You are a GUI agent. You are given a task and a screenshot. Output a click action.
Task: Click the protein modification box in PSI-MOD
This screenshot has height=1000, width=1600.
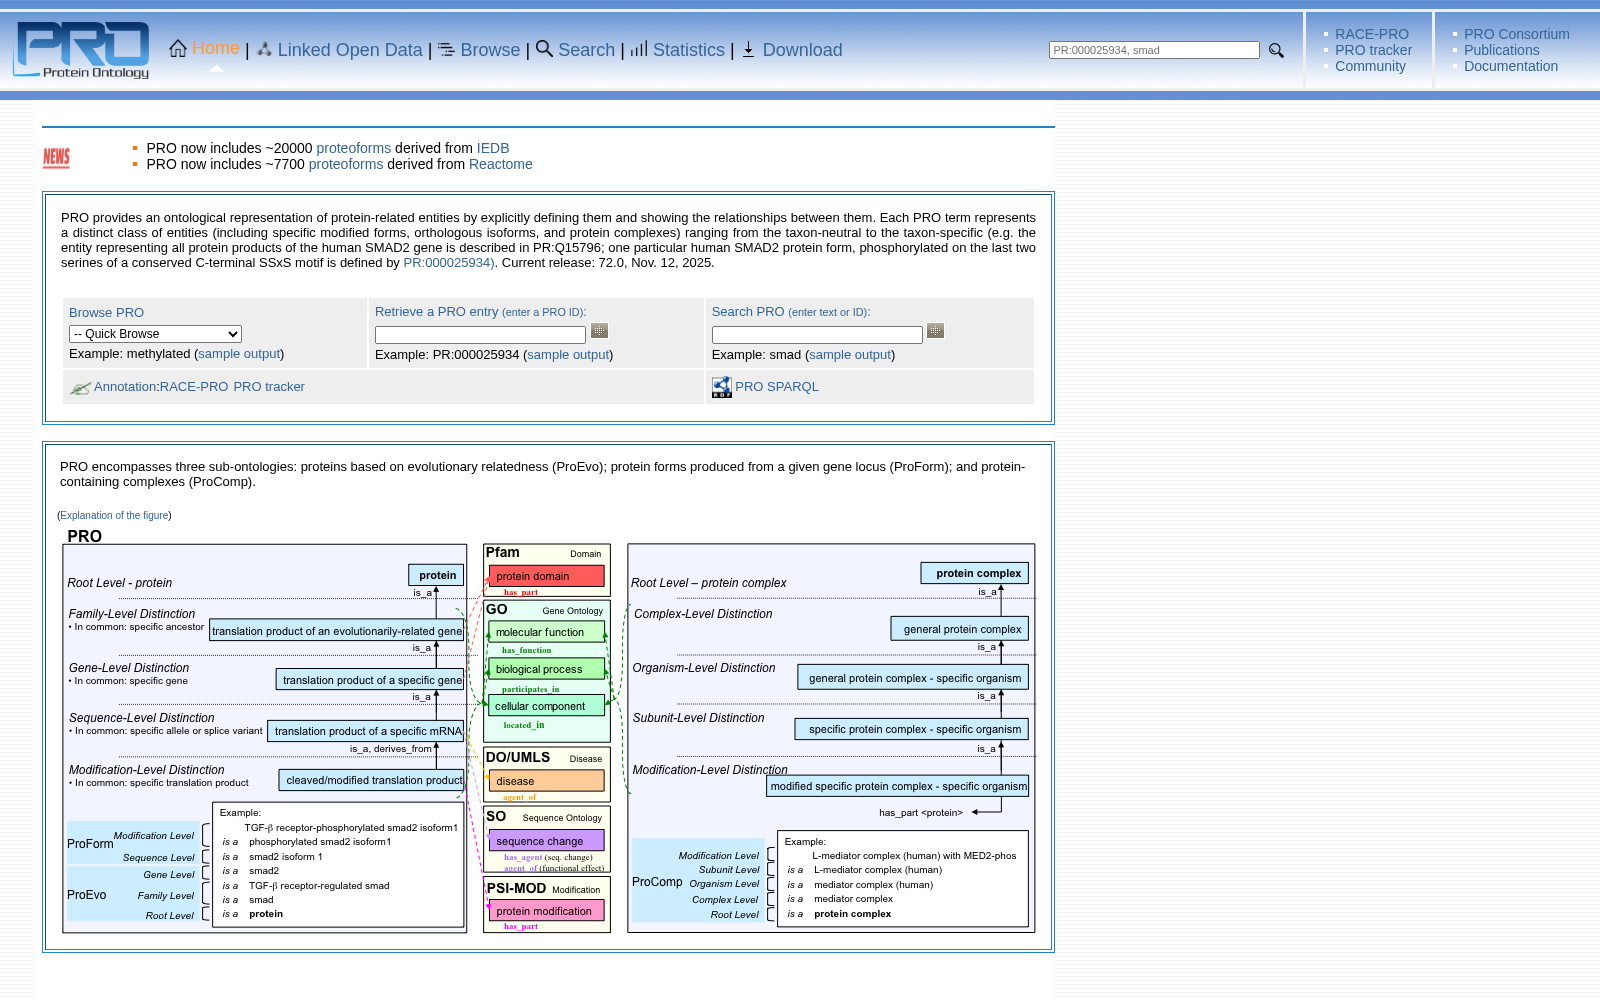(546, 911)
